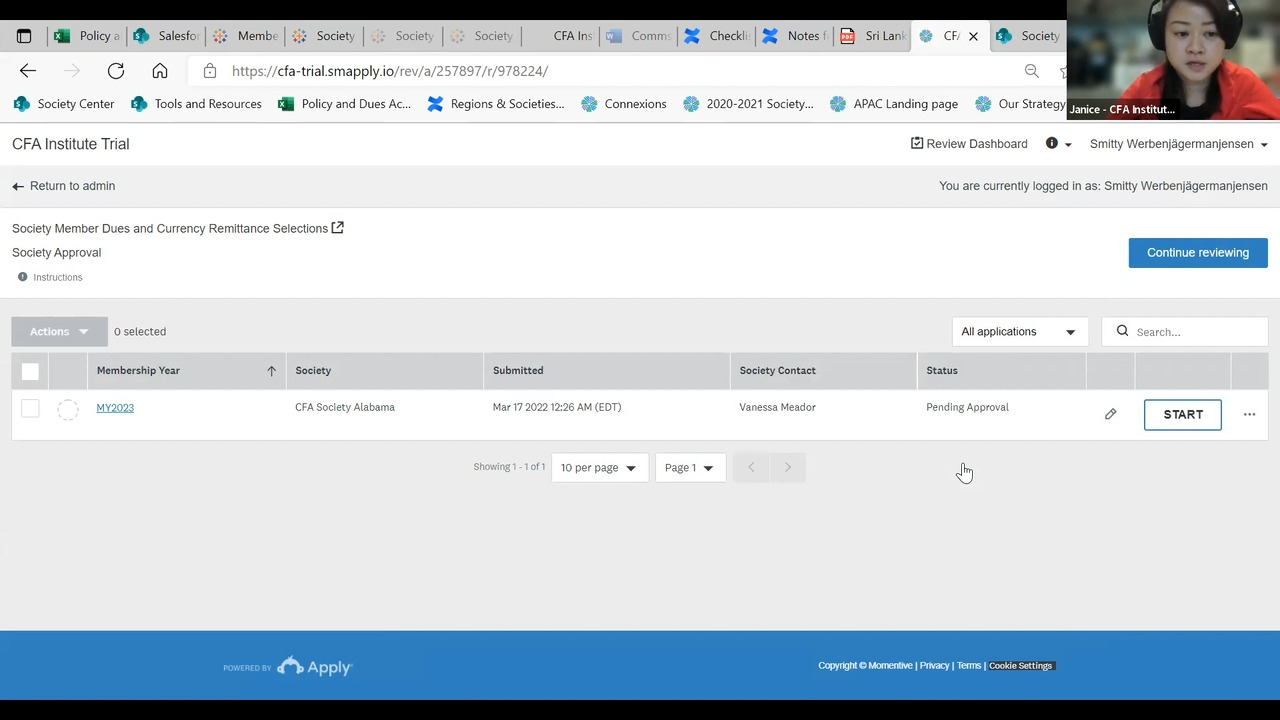Click the browser forward arrow

[72, 71]
